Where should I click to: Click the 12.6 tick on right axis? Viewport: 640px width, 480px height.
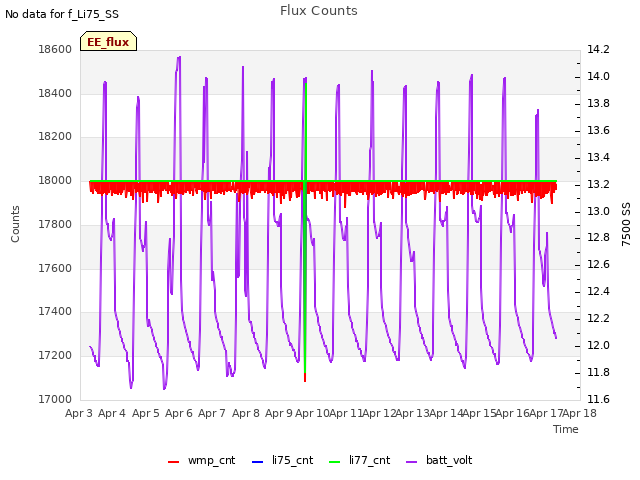[598, 264]
